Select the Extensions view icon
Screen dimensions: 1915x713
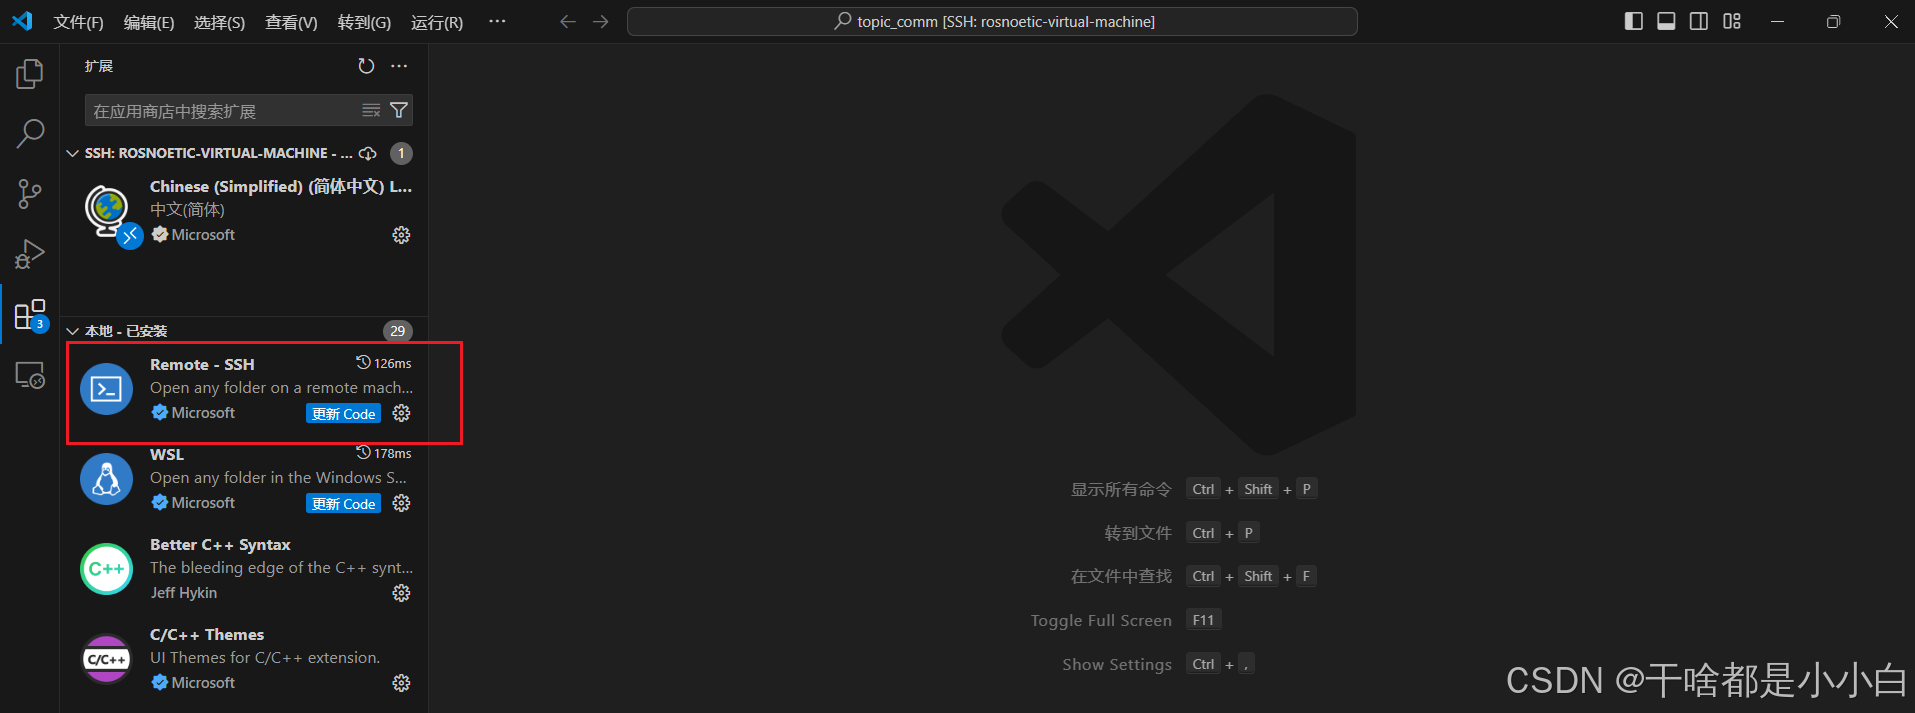point(30,315)
